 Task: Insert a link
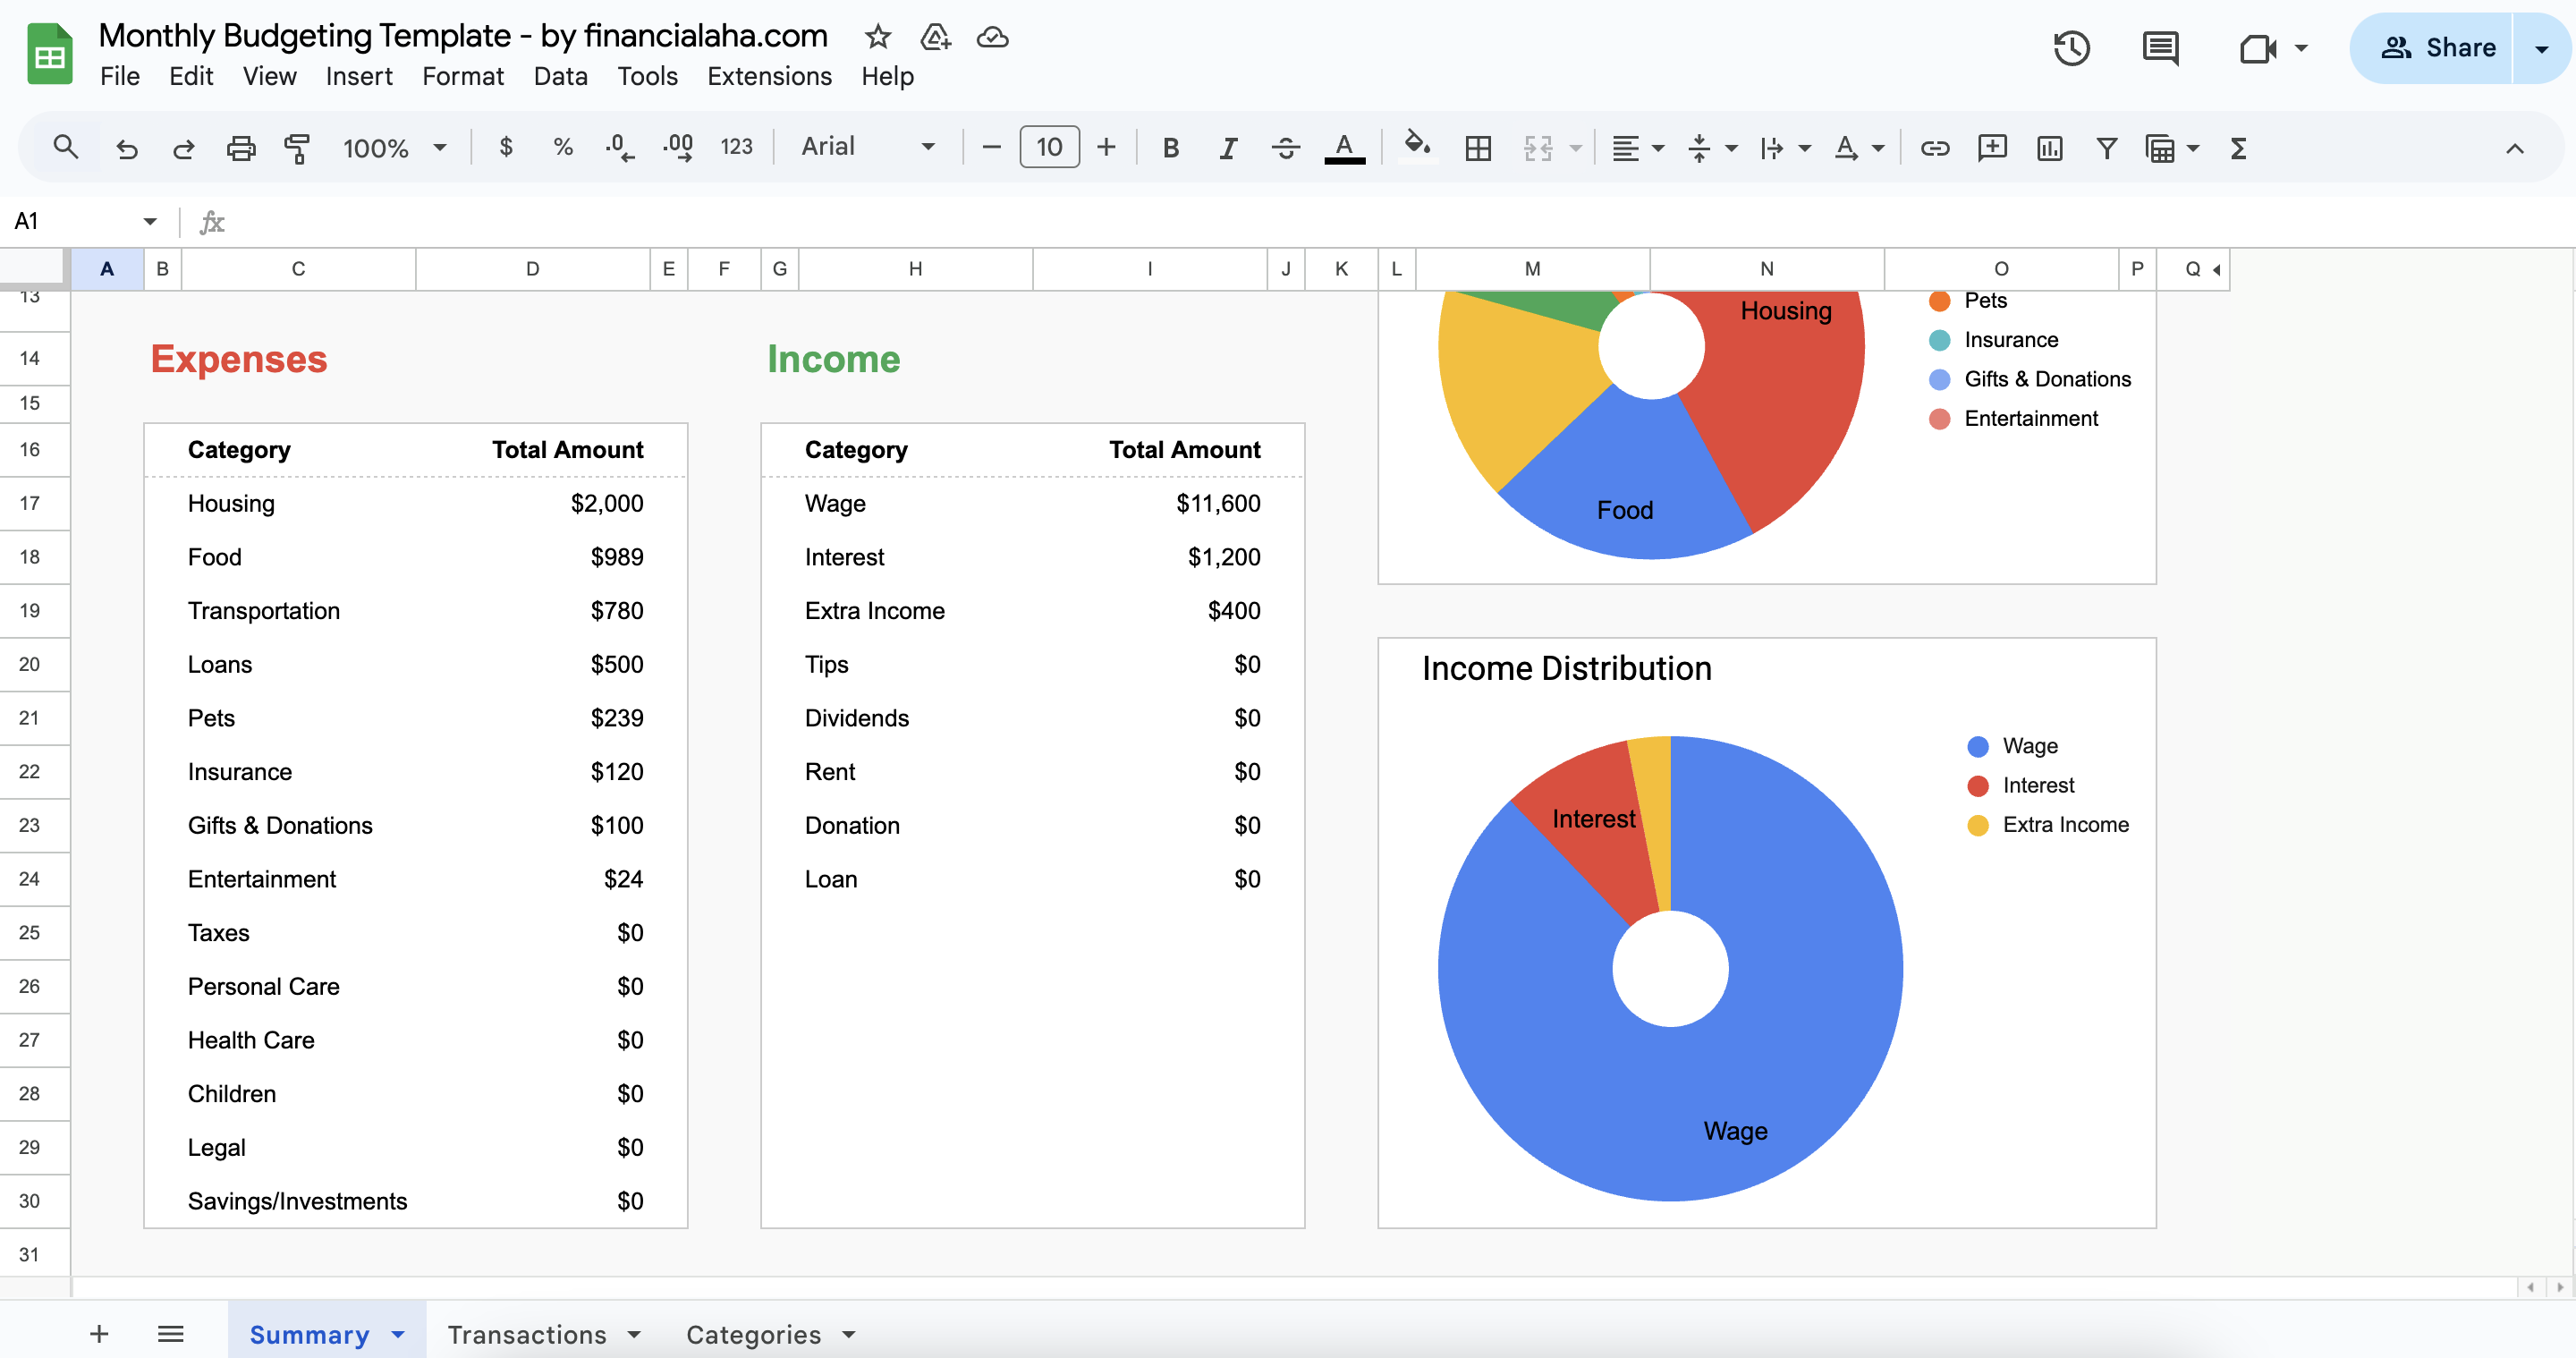(x=1934, y=148)
